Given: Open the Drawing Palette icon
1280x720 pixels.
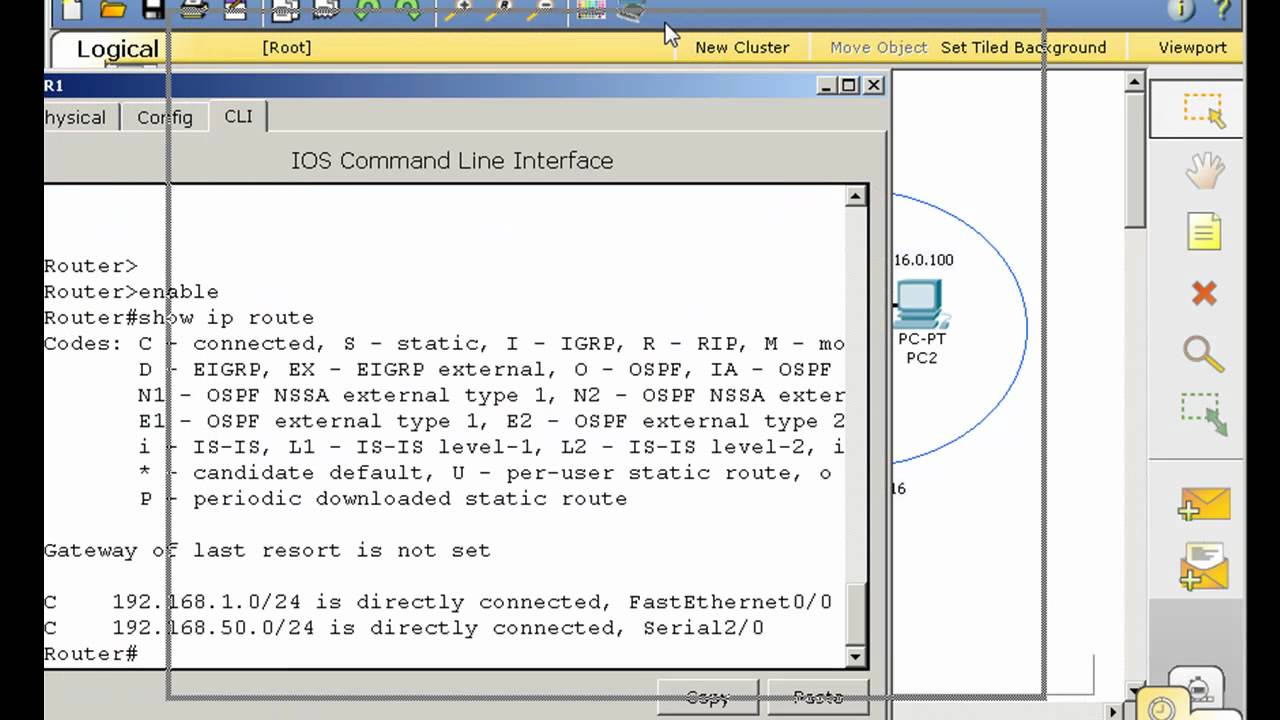Looking at the screenshot, I should [591, 10].
